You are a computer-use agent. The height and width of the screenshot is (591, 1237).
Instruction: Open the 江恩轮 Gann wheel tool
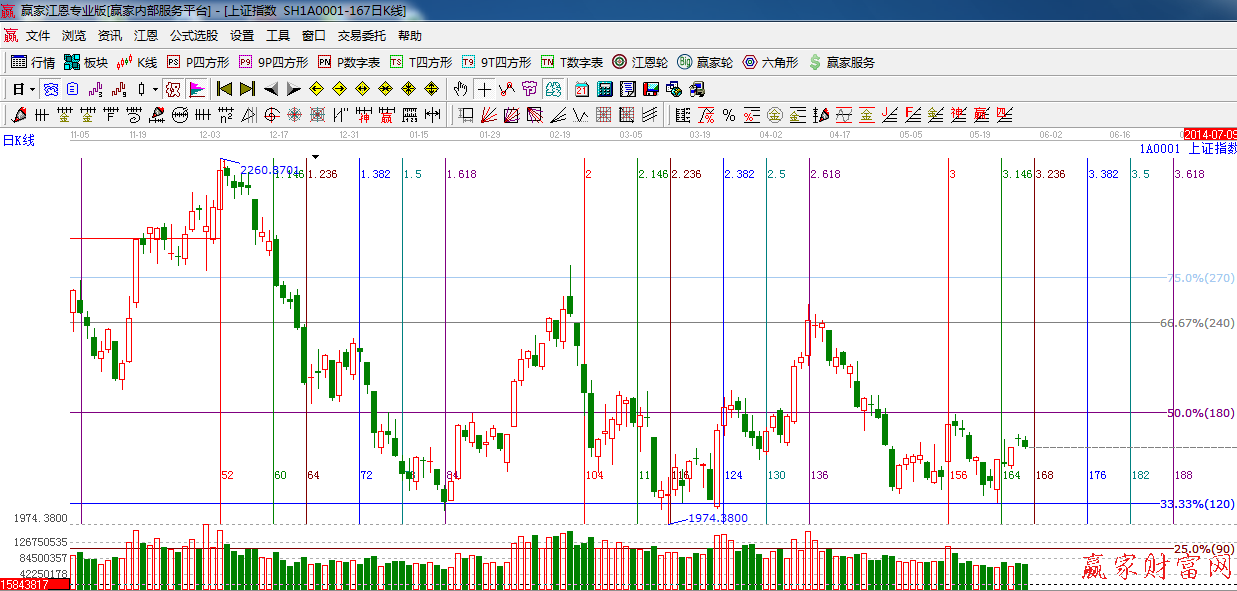[641, 62]
